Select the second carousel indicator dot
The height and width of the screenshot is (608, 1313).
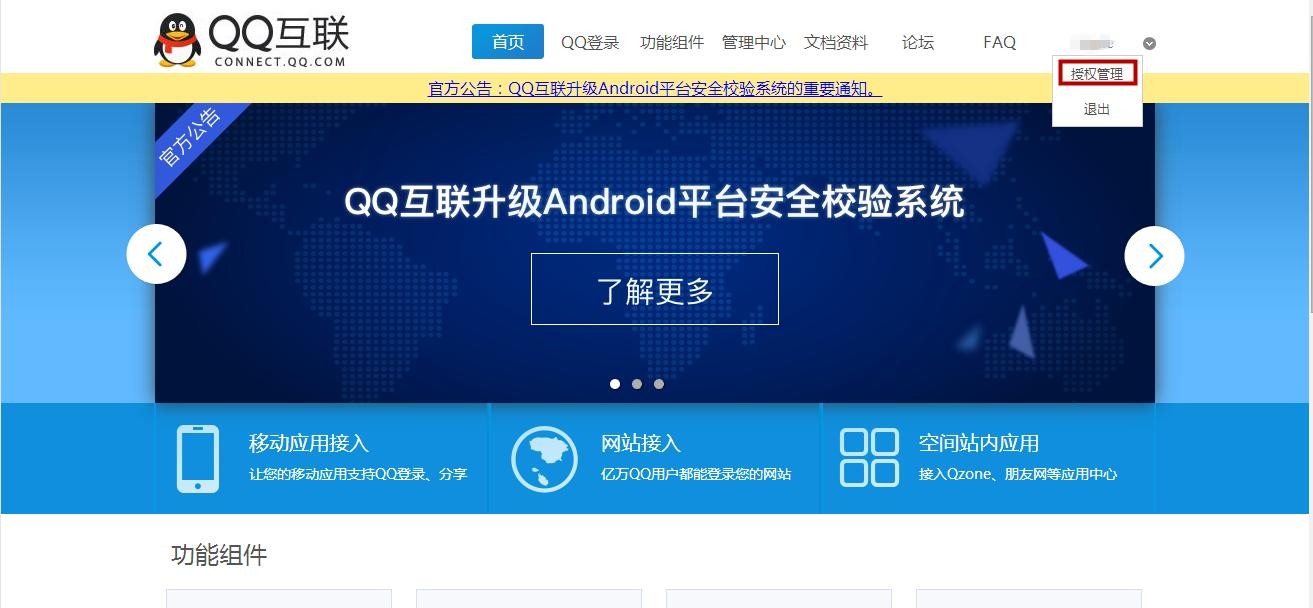637,384
